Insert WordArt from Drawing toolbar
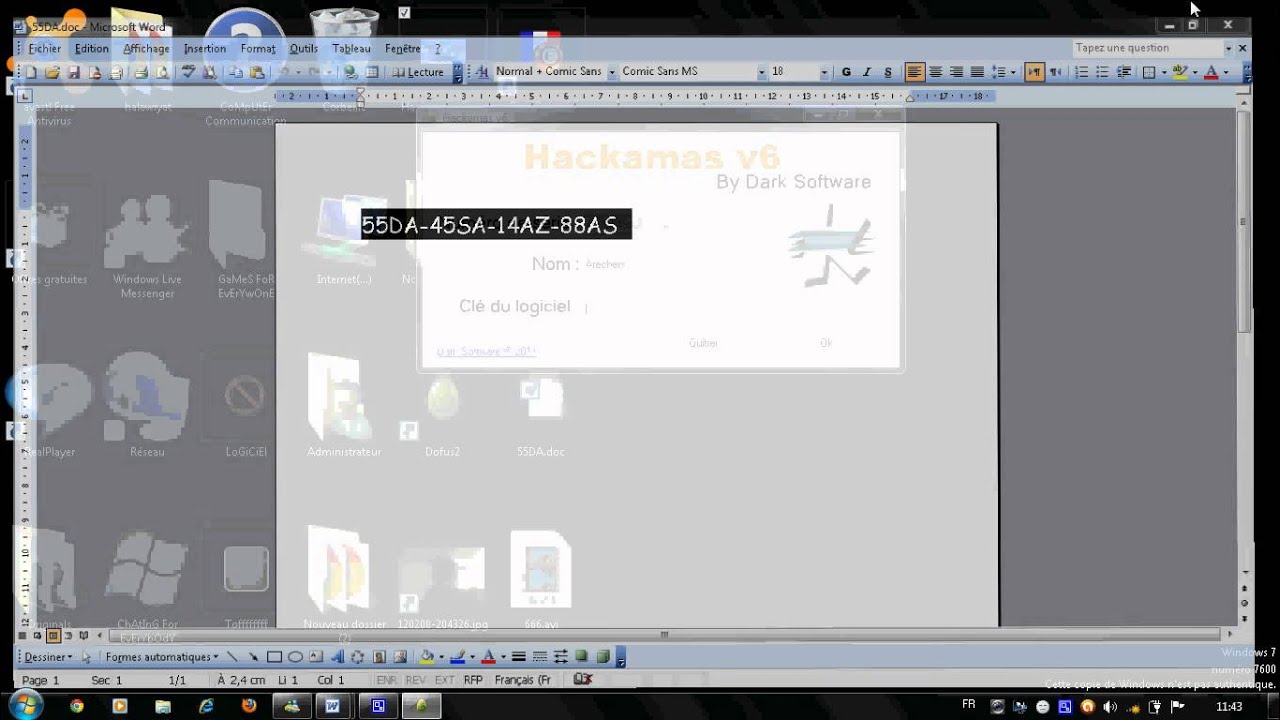 coord(337,657)
